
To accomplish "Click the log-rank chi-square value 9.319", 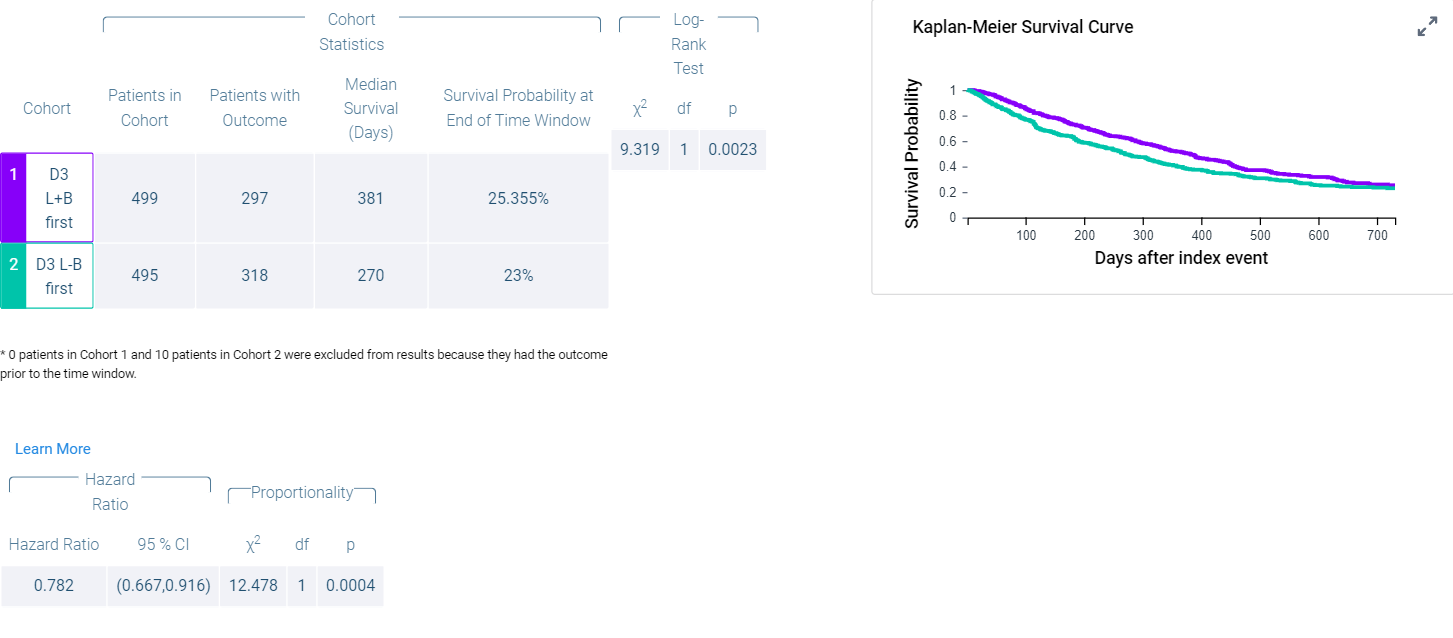I will [640, 150].
